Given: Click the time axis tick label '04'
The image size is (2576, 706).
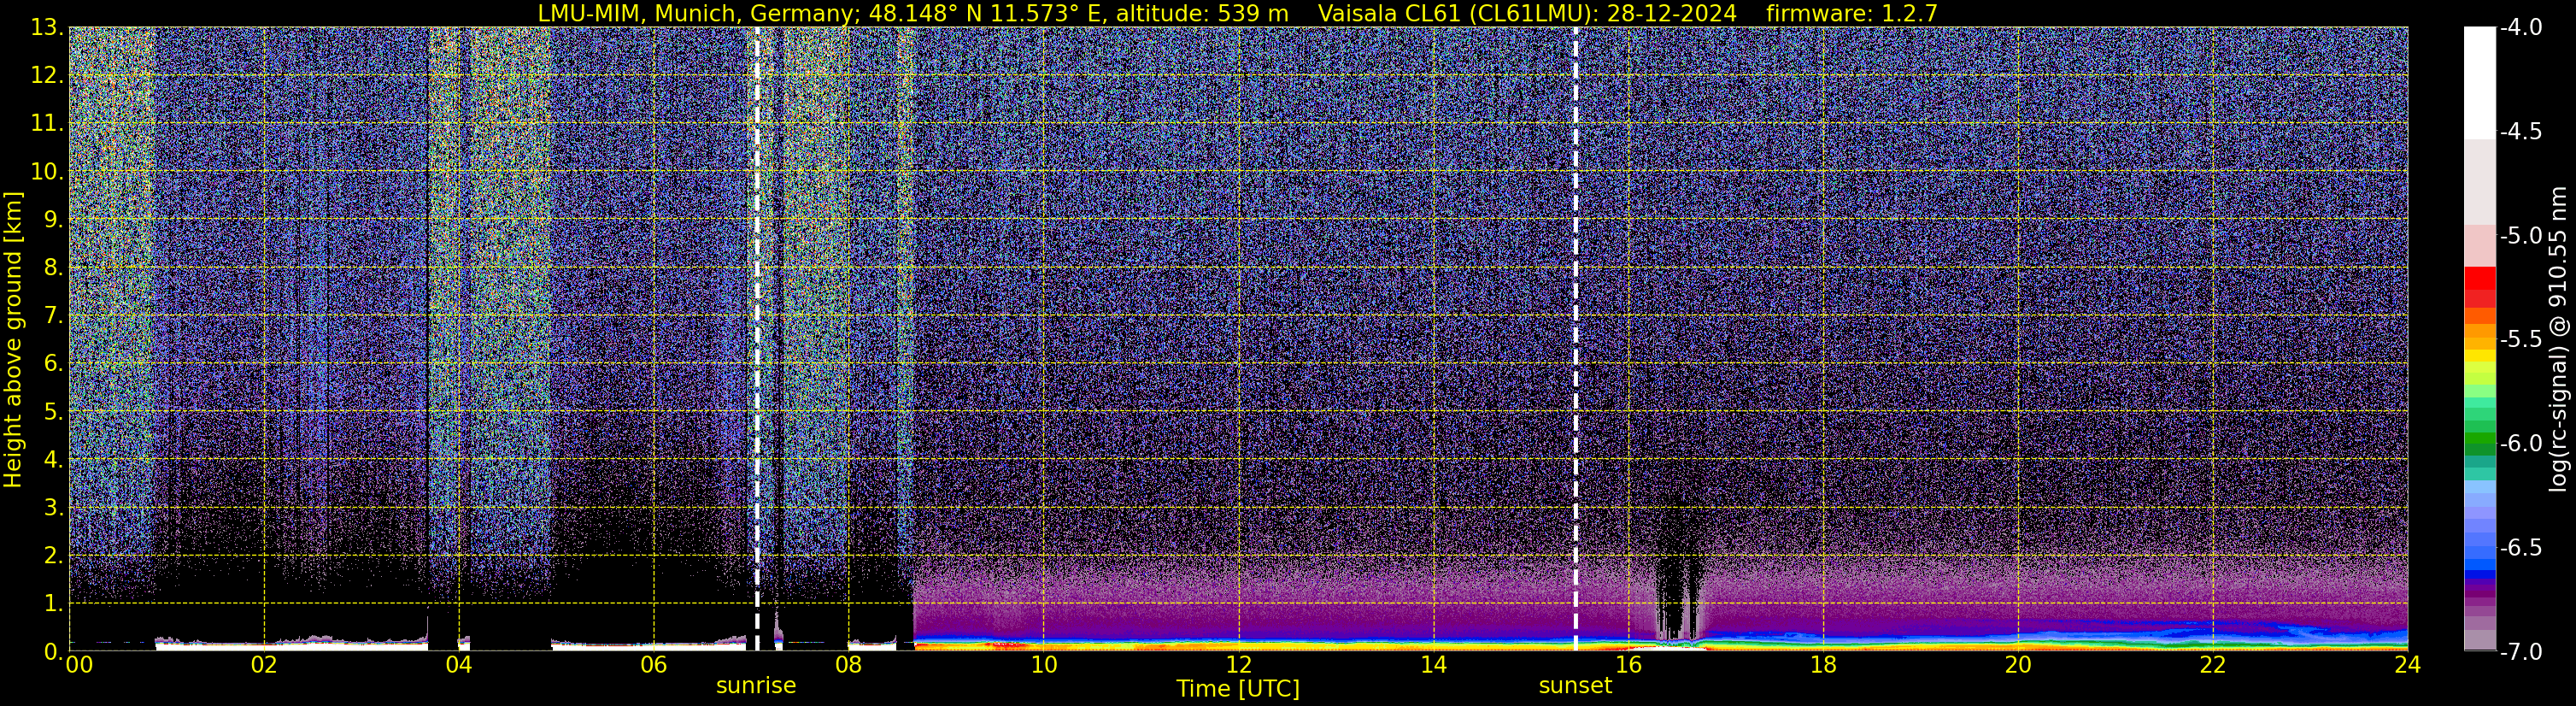Looking at the screenshot, I should tap(459, 665).
